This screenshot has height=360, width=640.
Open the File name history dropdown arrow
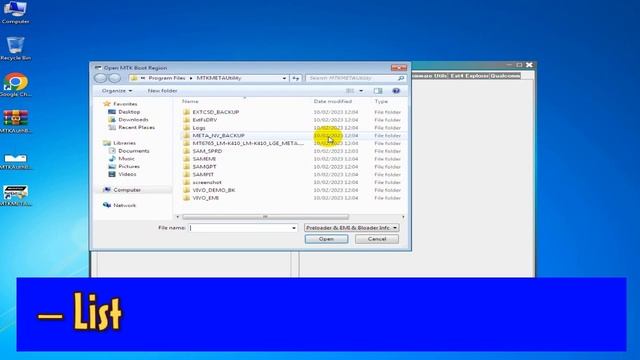coord(294,228)
